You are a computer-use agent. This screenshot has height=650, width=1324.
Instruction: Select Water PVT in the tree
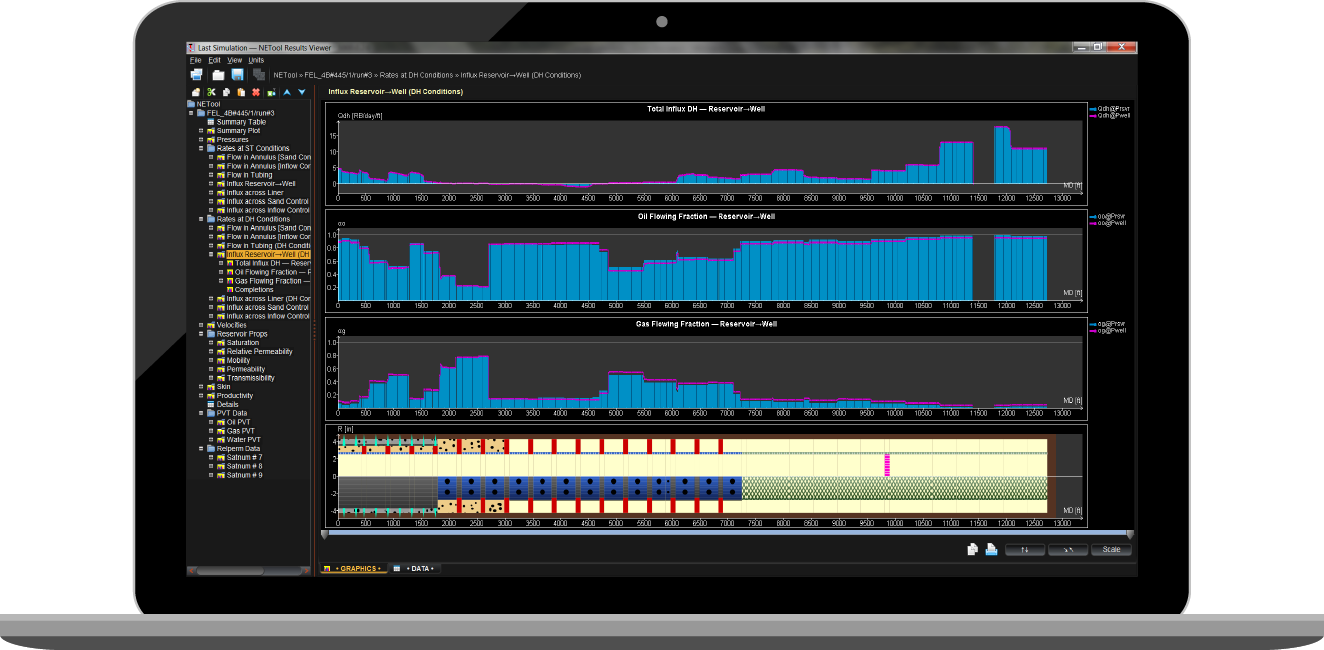tap(244, 439)
